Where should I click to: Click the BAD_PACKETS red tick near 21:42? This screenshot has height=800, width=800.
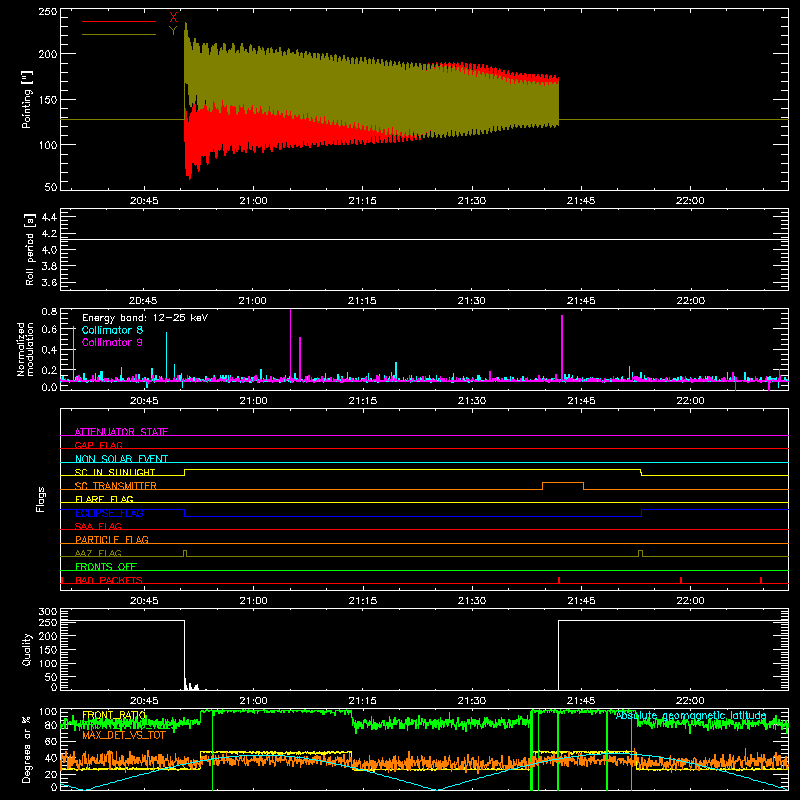(559, 580)
